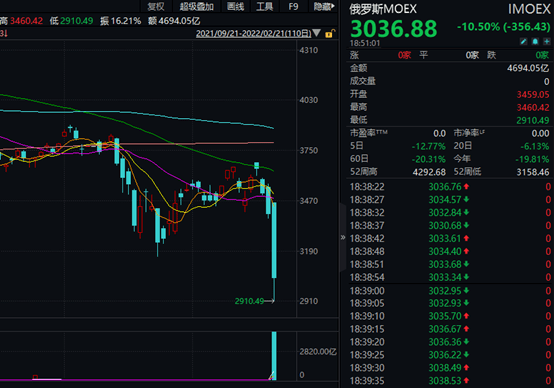Screen dimensions: 554x388
Task: Click the 52周低 value 3158.46
Action: point(533,172)
